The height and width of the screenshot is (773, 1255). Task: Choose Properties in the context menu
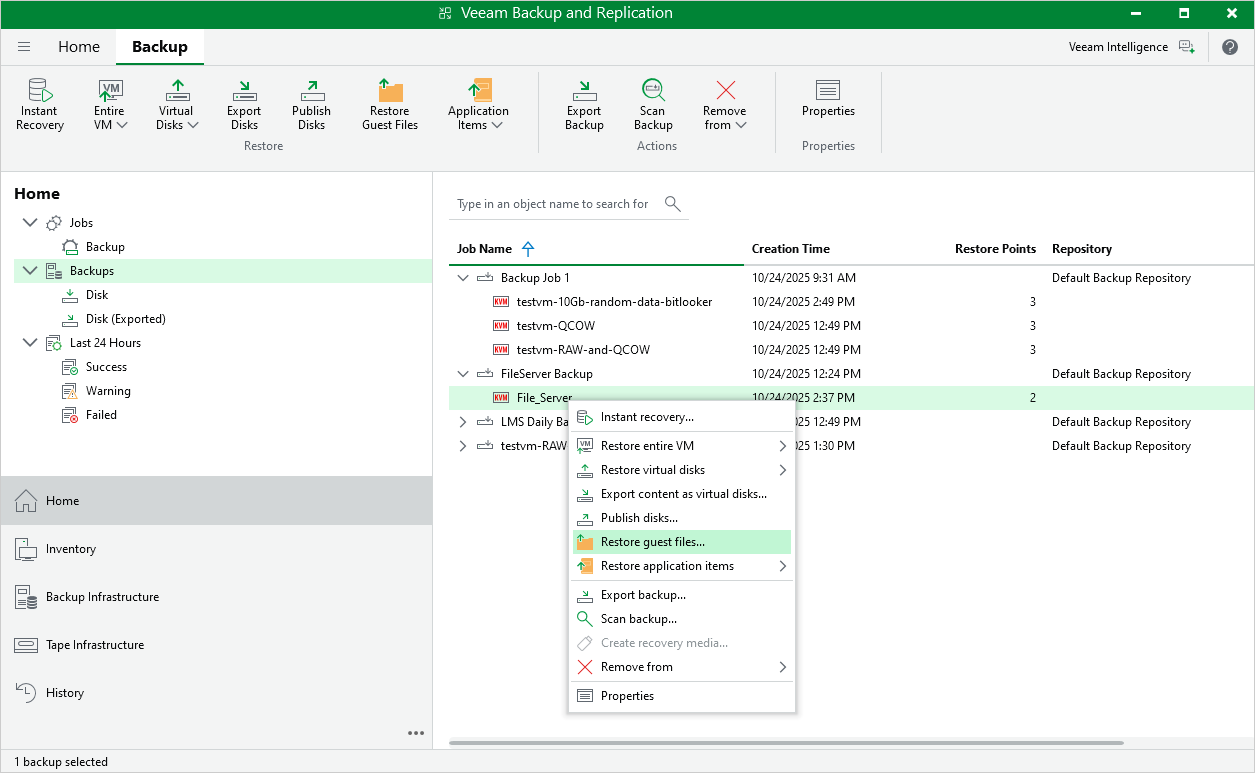coord(682,696)
